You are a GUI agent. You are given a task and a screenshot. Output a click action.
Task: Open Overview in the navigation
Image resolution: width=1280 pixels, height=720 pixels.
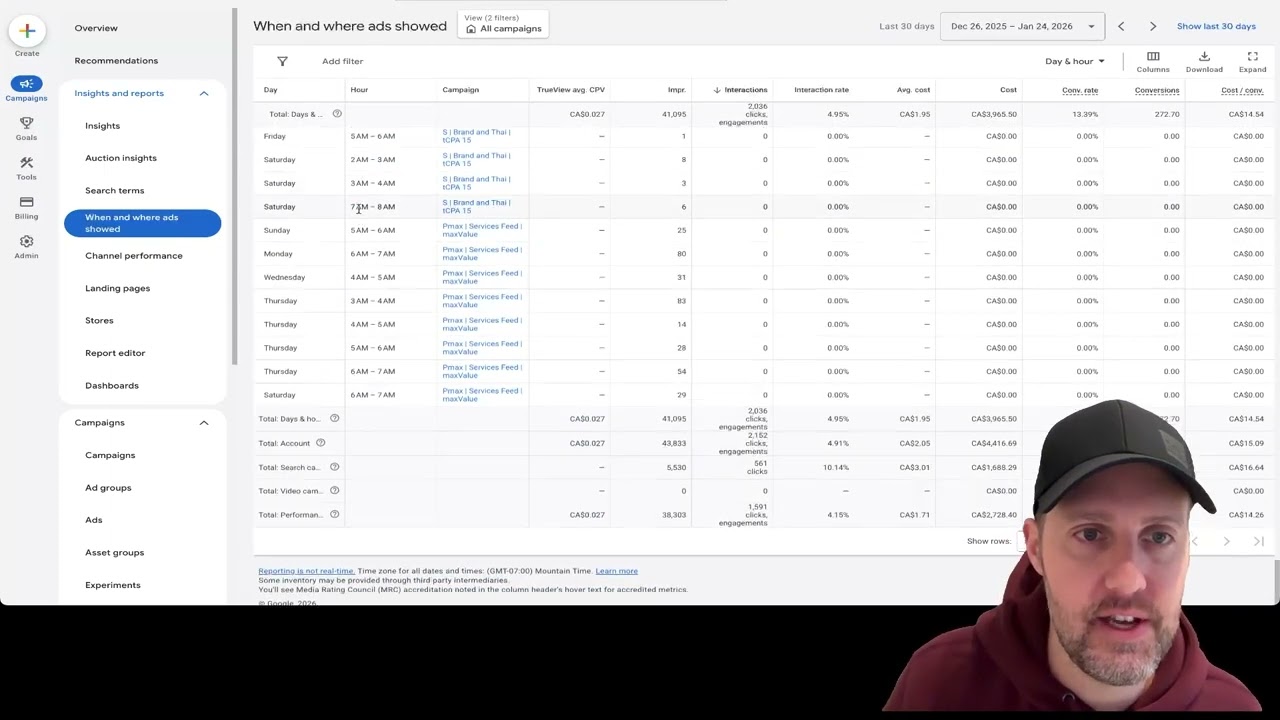[96, 28]
